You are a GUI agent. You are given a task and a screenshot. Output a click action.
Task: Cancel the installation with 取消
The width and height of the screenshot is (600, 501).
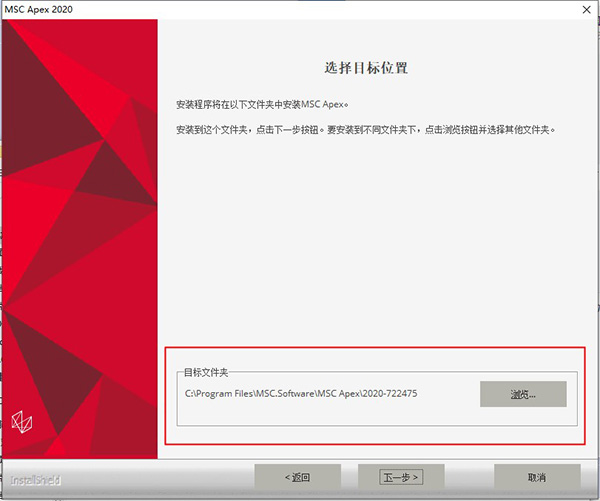tap(537, 477)
